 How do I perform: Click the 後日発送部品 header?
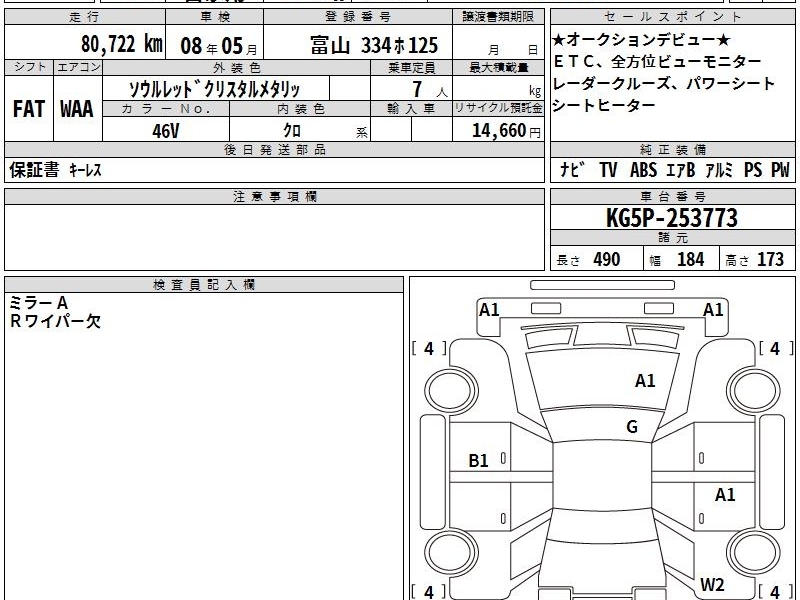tap(274, 149)
